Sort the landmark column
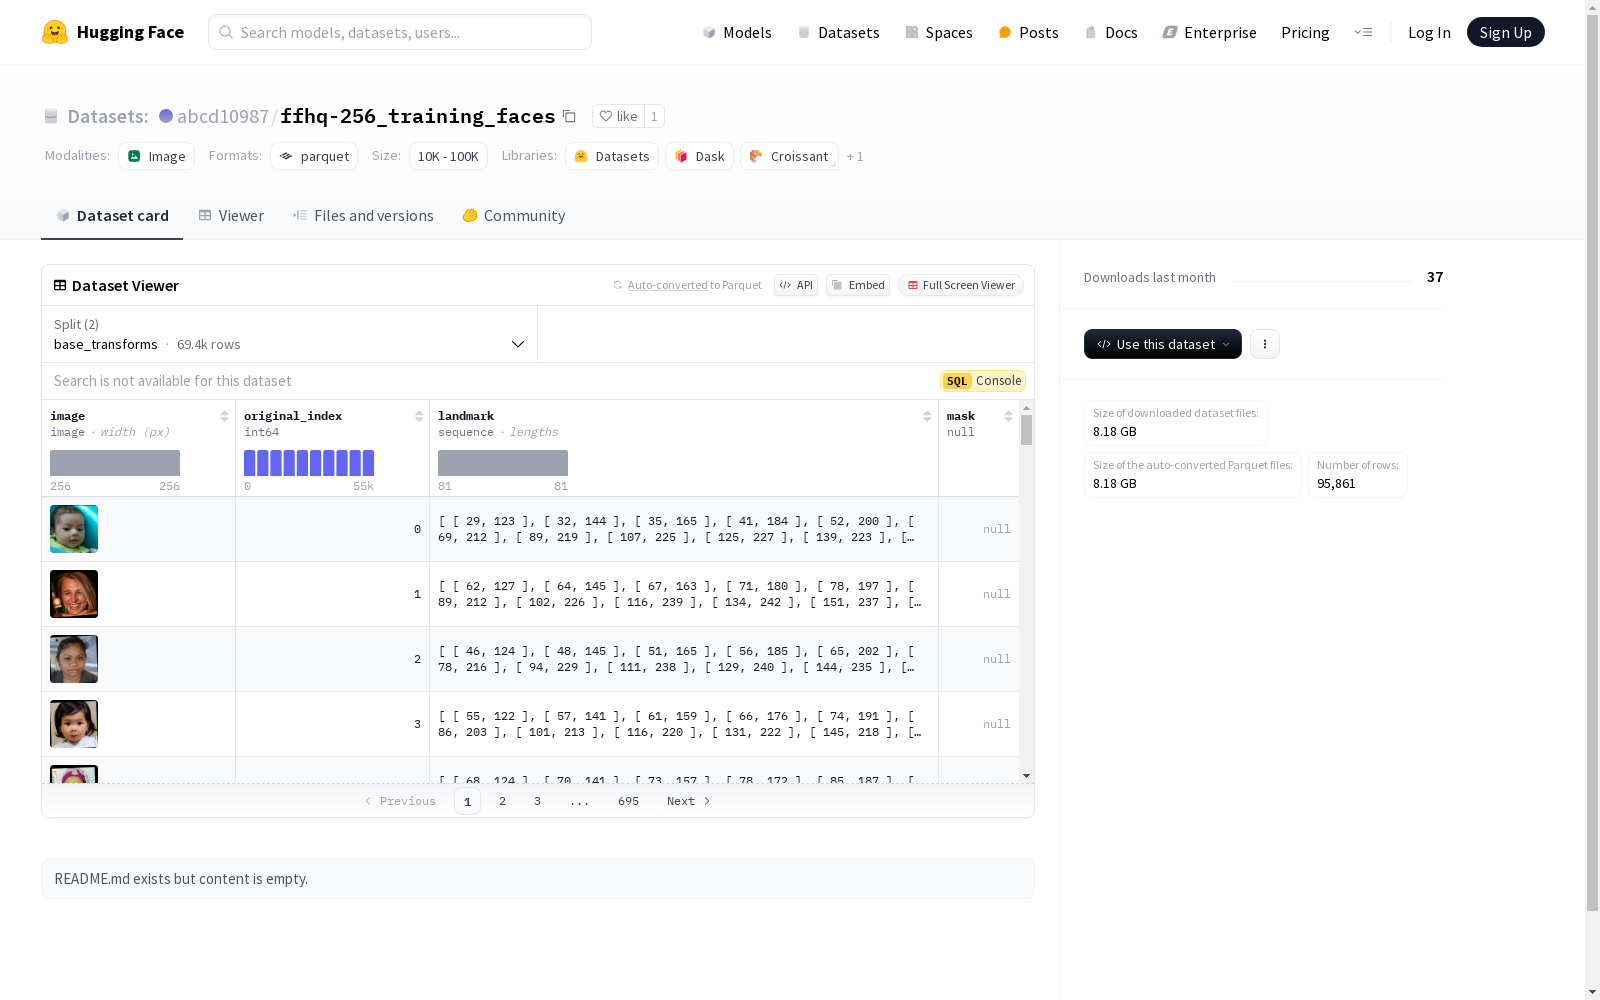 (927, 416)
